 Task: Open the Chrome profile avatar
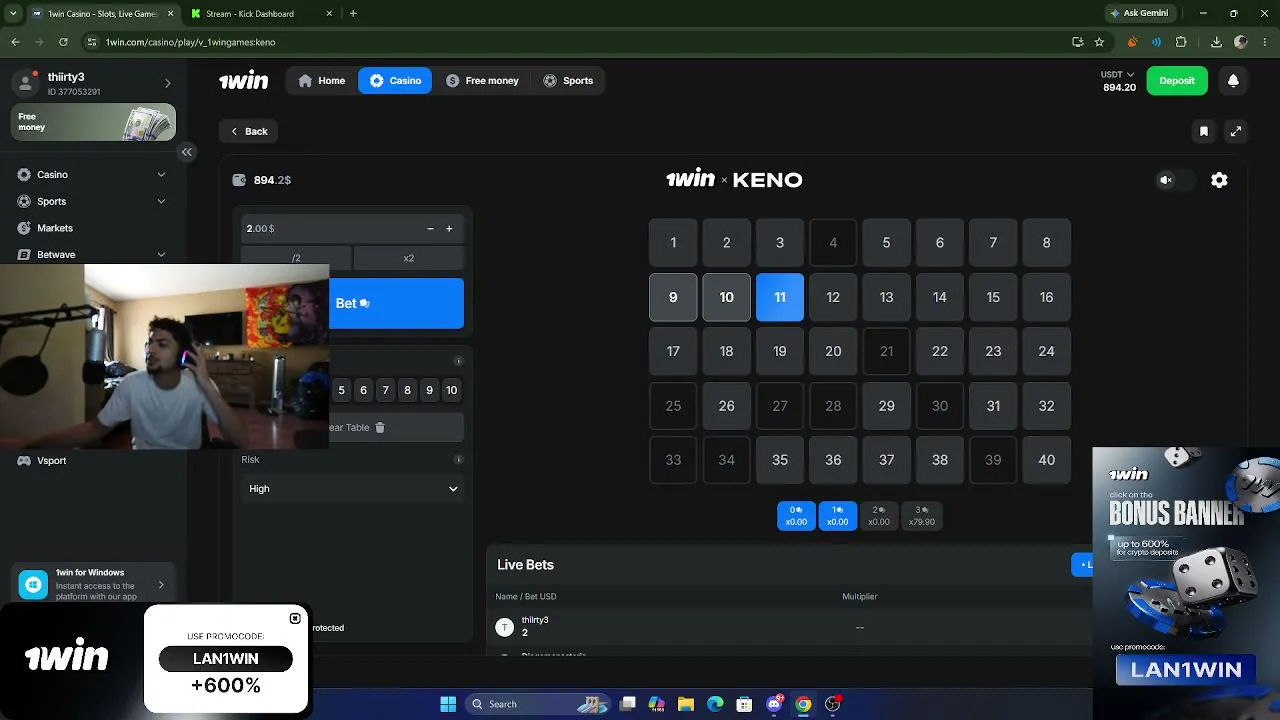point(1241,42)
